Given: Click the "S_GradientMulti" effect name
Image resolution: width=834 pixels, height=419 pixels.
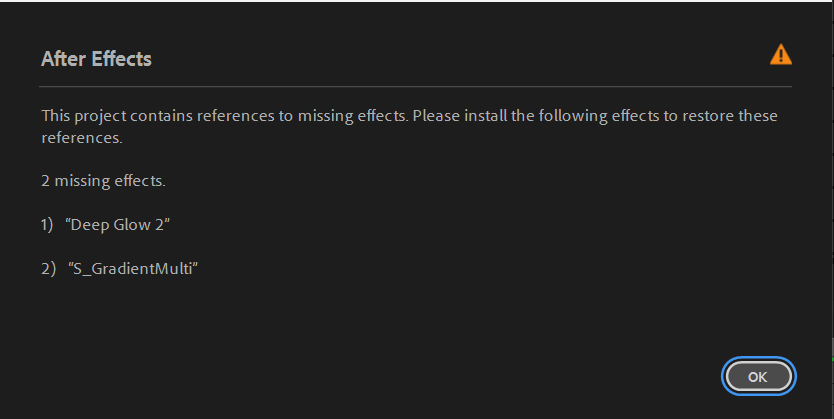Looking at the screenshot, I should click(133, 269).
